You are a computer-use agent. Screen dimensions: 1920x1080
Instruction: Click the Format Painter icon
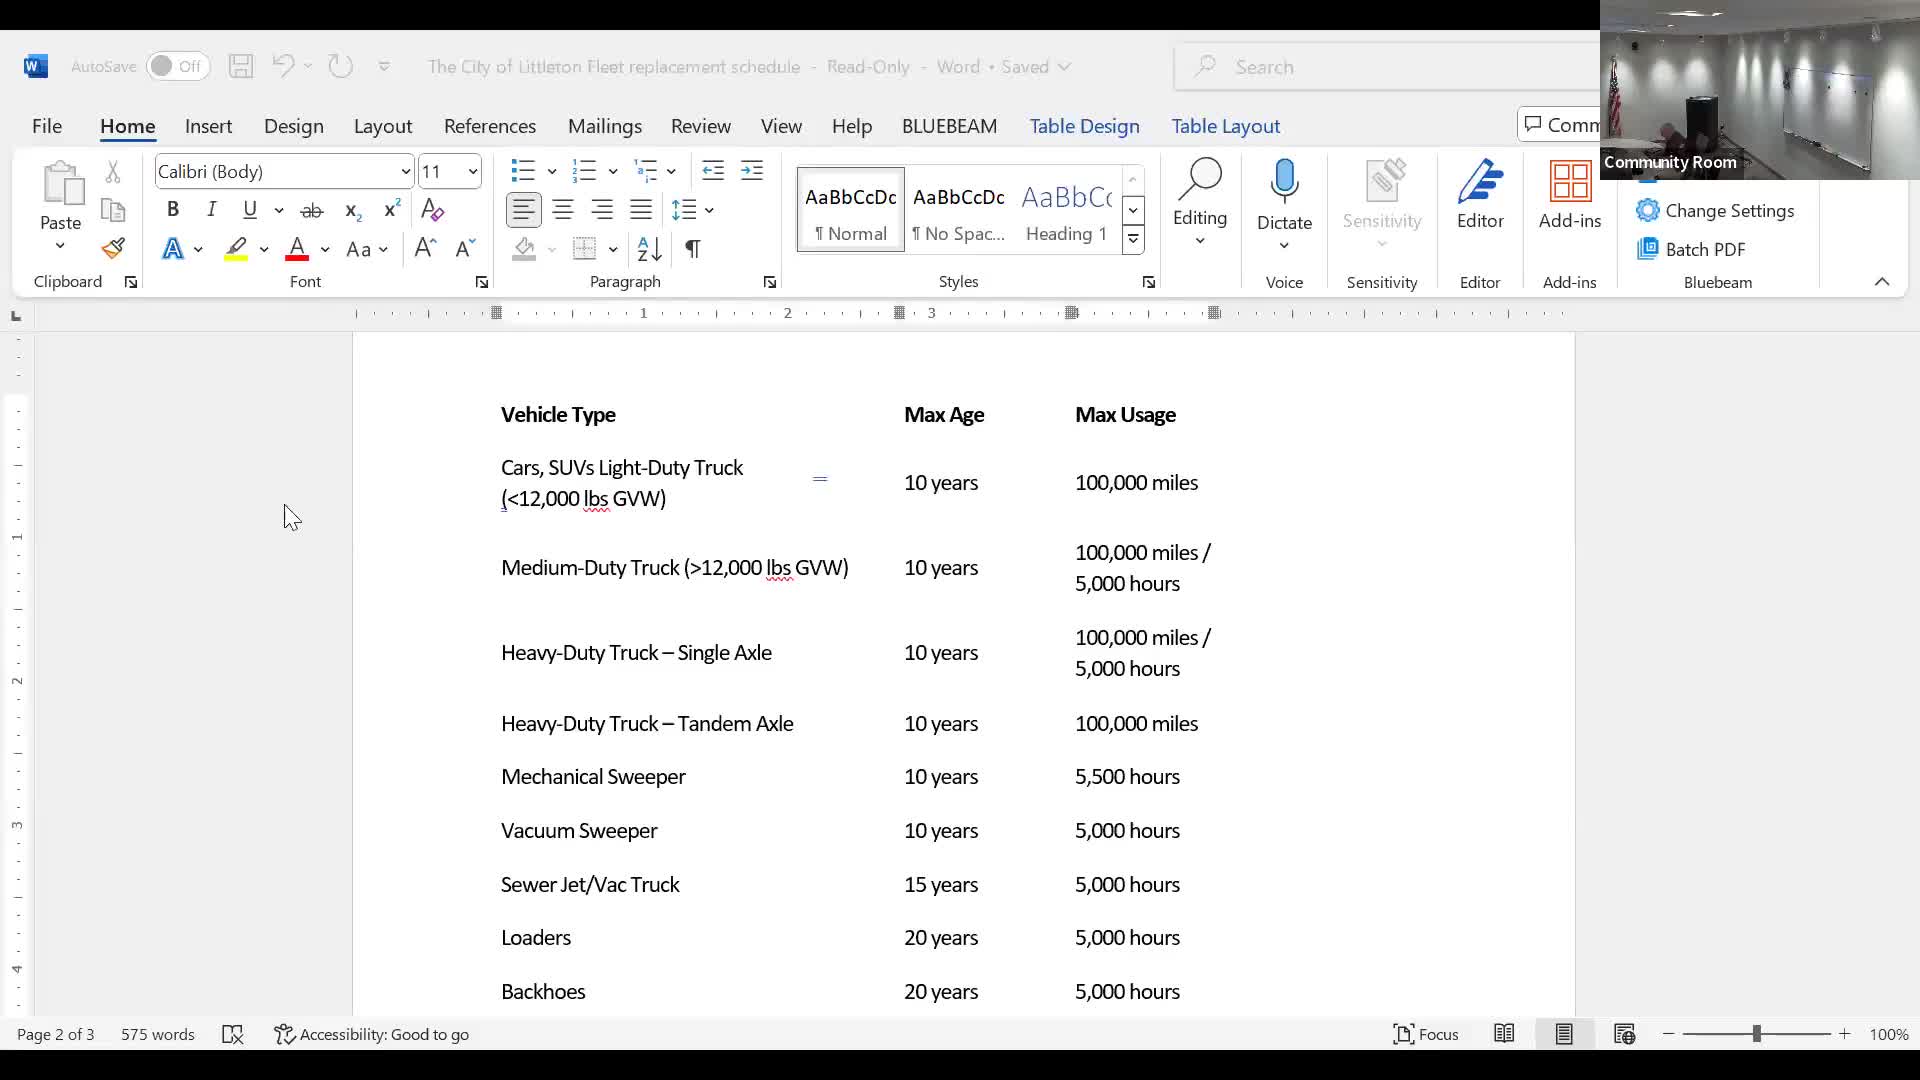[x=113, y=249]
